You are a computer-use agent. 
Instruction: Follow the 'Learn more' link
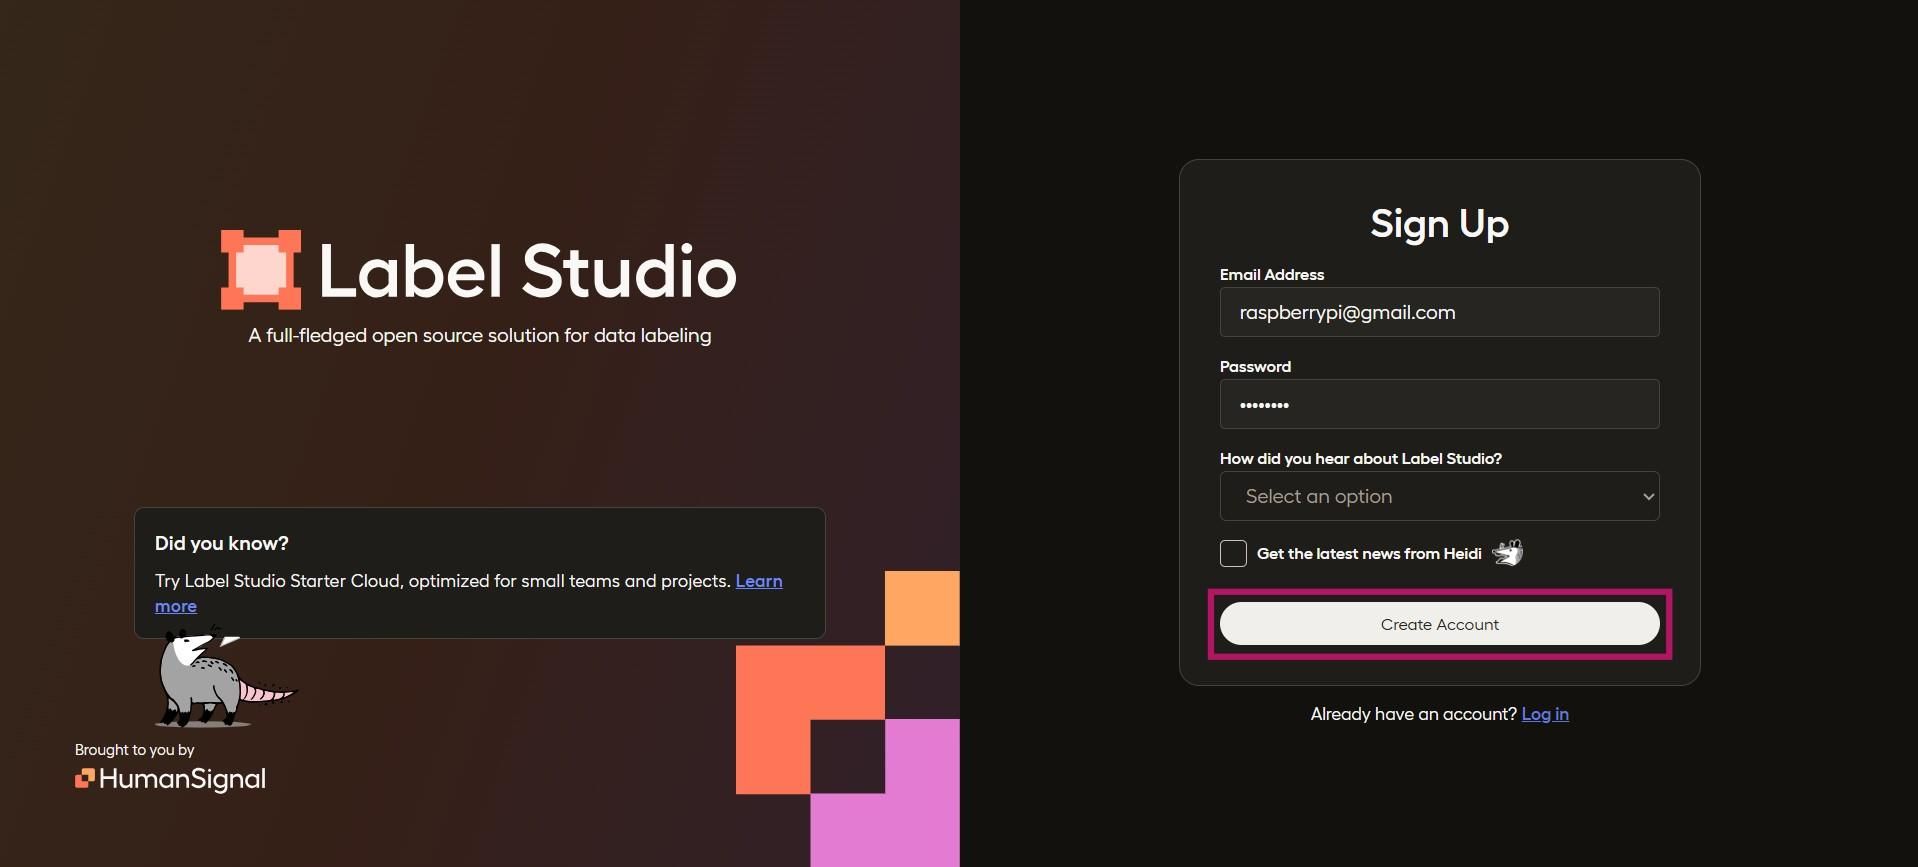[759, 581]
